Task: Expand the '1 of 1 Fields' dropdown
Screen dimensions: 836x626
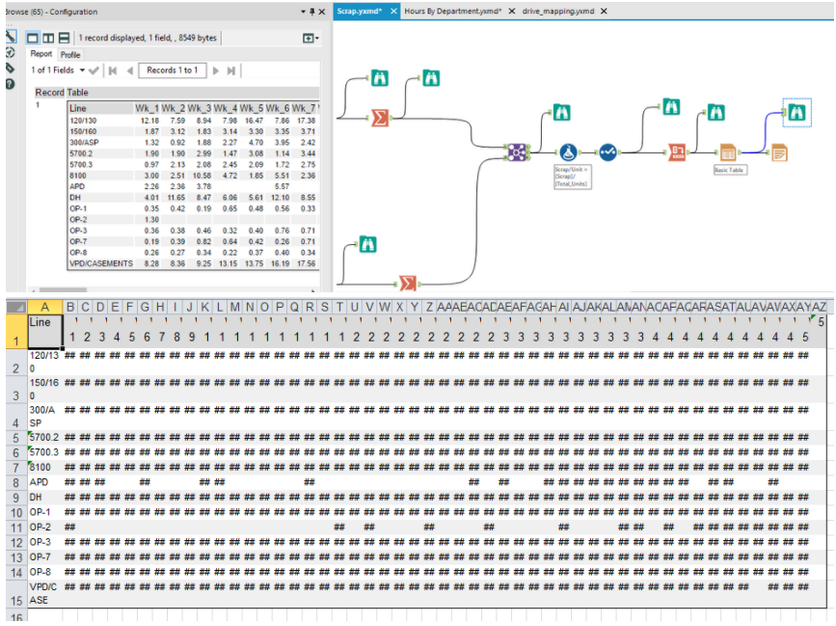Action: [82, 70]
